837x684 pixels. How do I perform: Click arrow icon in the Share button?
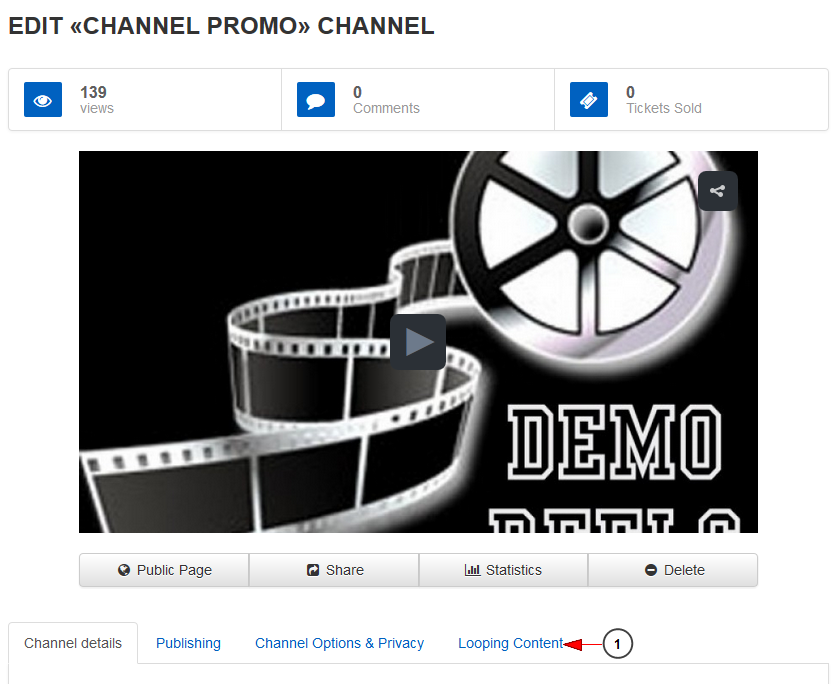tap(313, 570)
